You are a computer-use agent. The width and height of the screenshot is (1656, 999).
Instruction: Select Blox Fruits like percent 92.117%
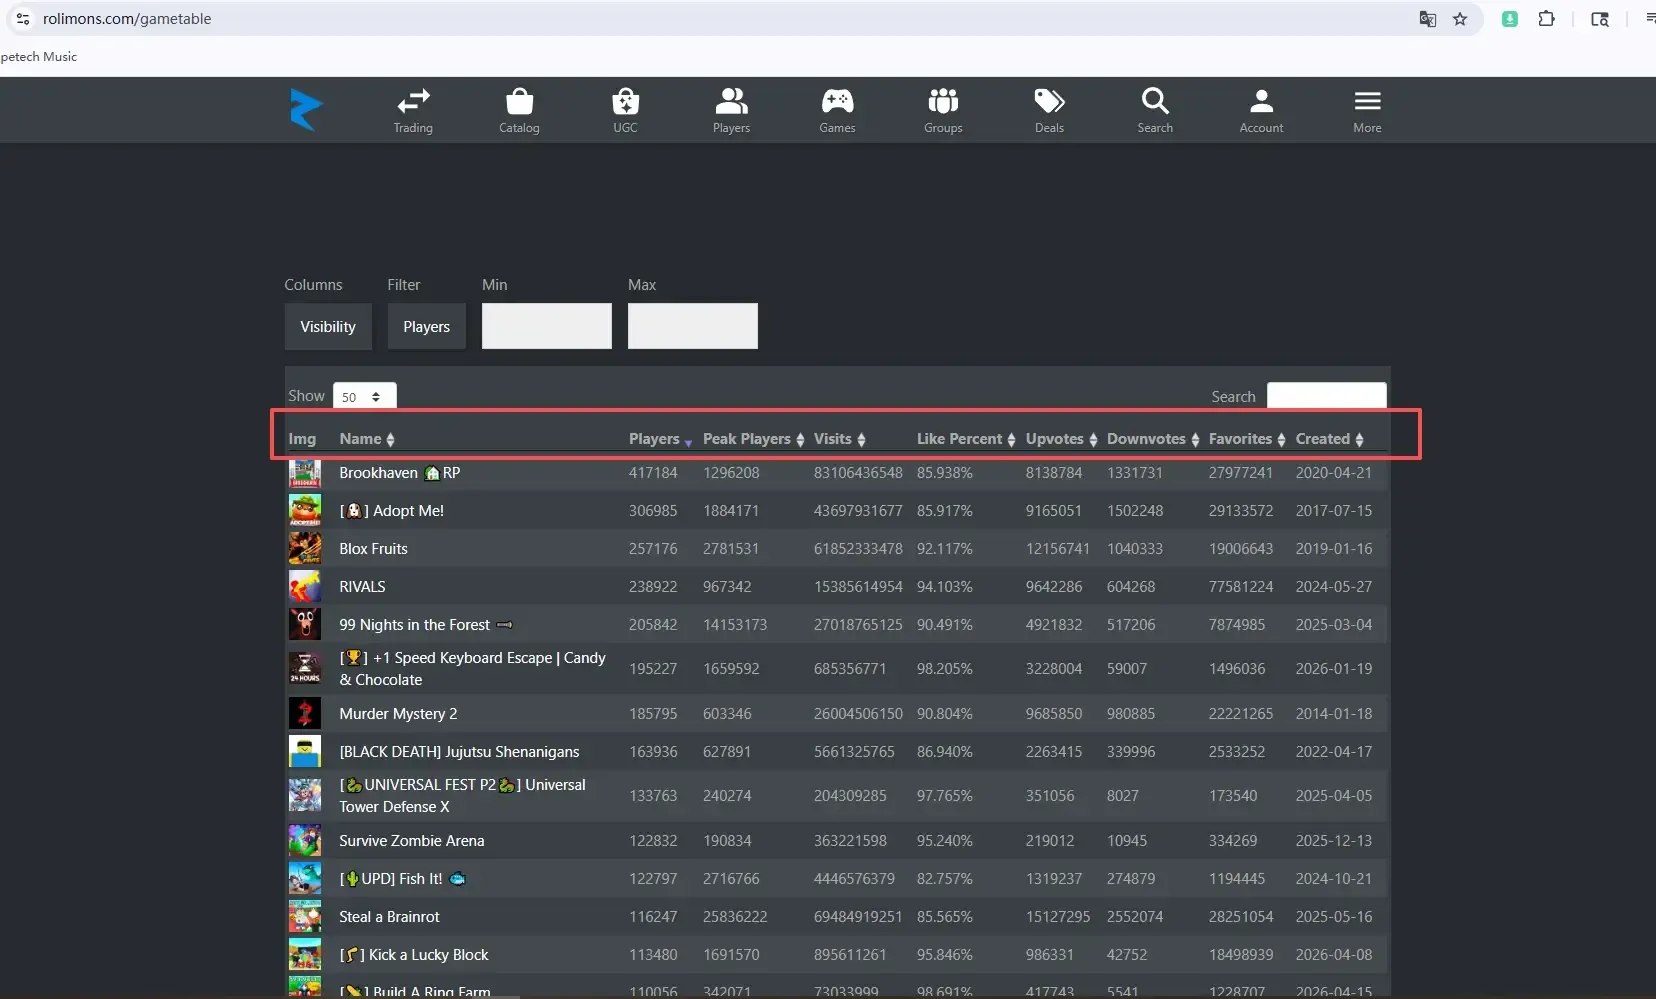click(944, 549)
